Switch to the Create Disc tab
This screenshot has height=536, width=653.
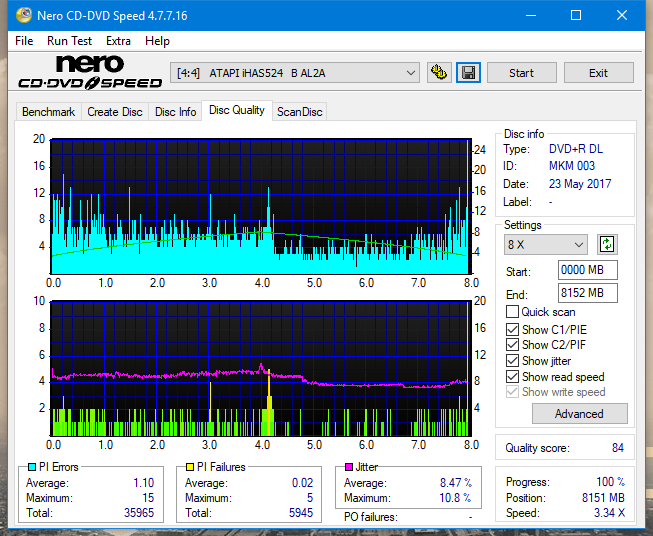tap(115, 112)
